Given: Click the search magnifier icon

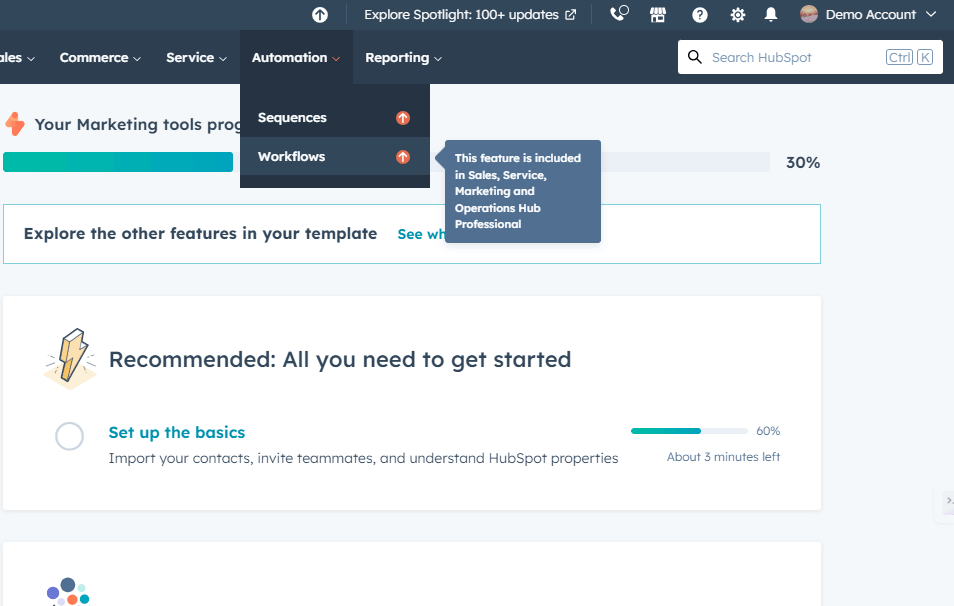Looking at the screenshot, I should click(x=695, y=57).
